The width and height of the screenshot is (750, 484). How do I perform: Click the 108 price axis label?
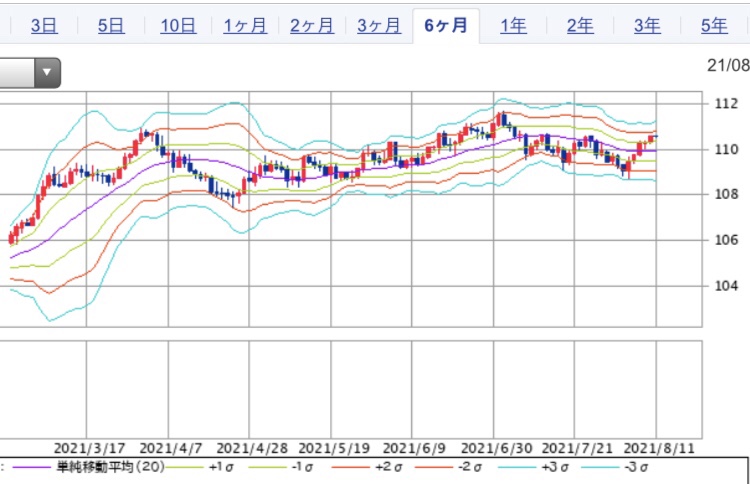pyautogui.click(x=726, y=194)
